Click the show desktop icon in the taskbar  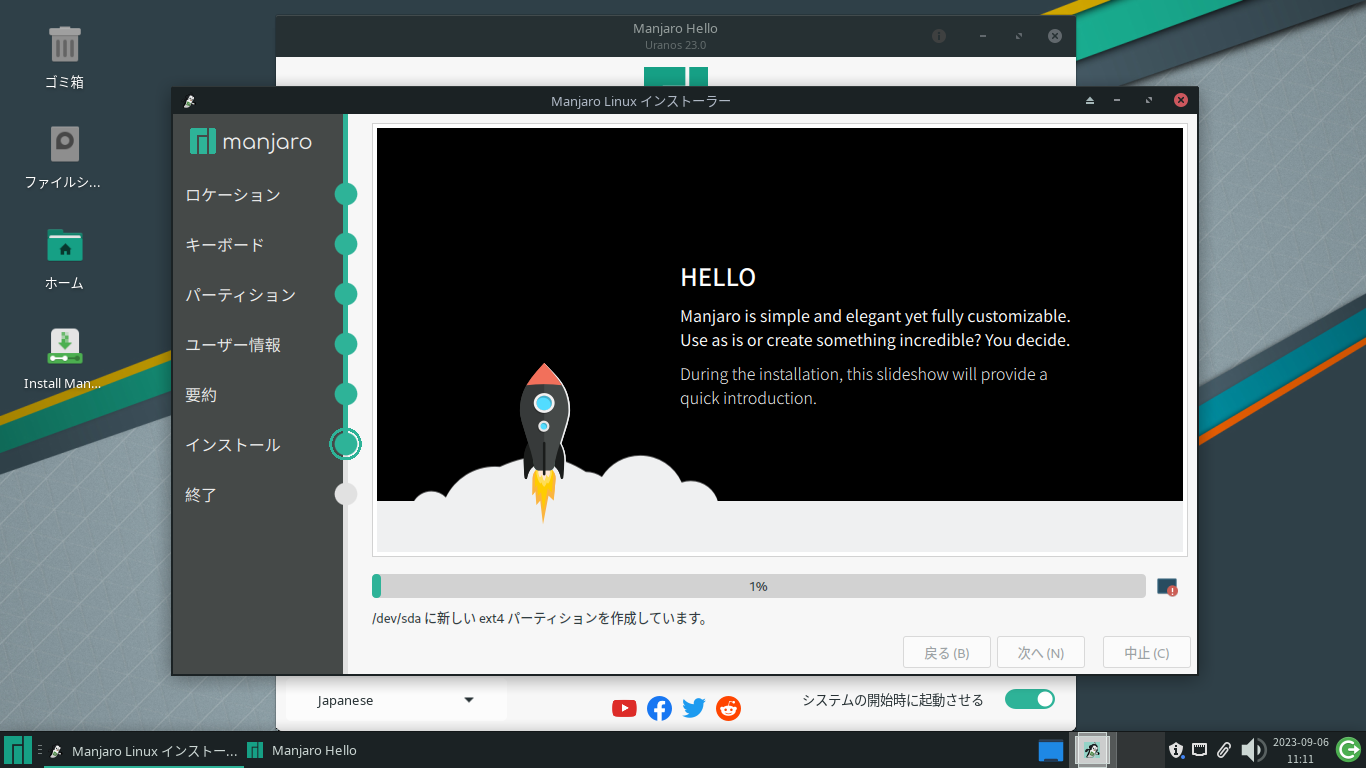tap(1050, 750)
